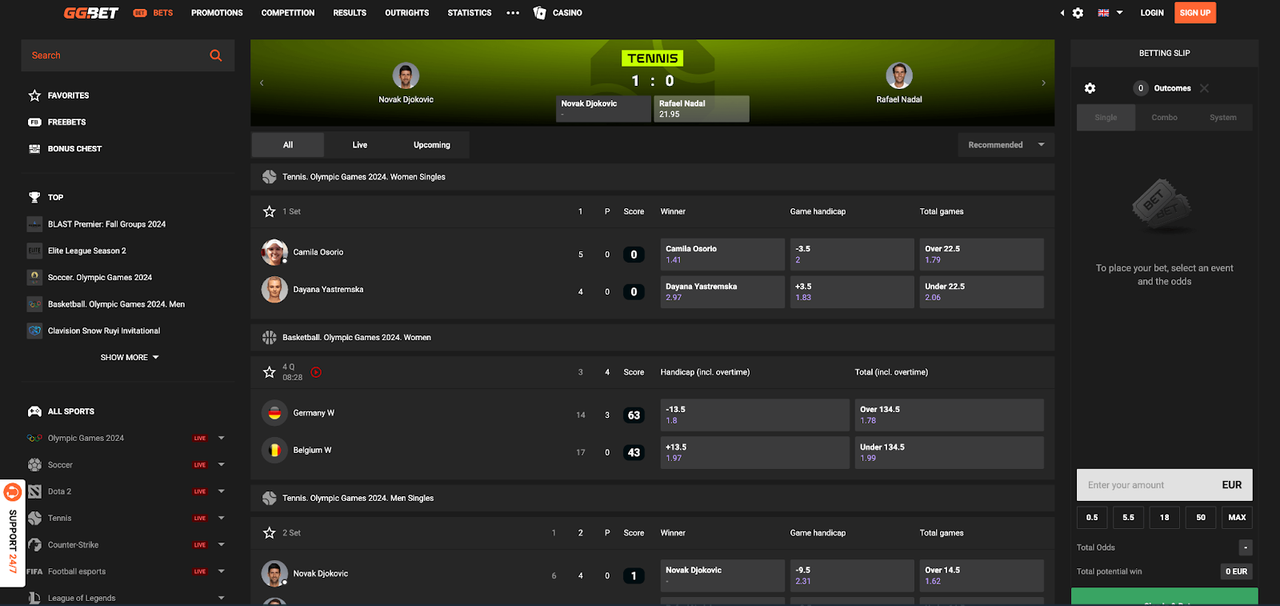Select Over 22.5 total games odds
The height and width of the screenshot is (606, 1280).
coord(982,254)
